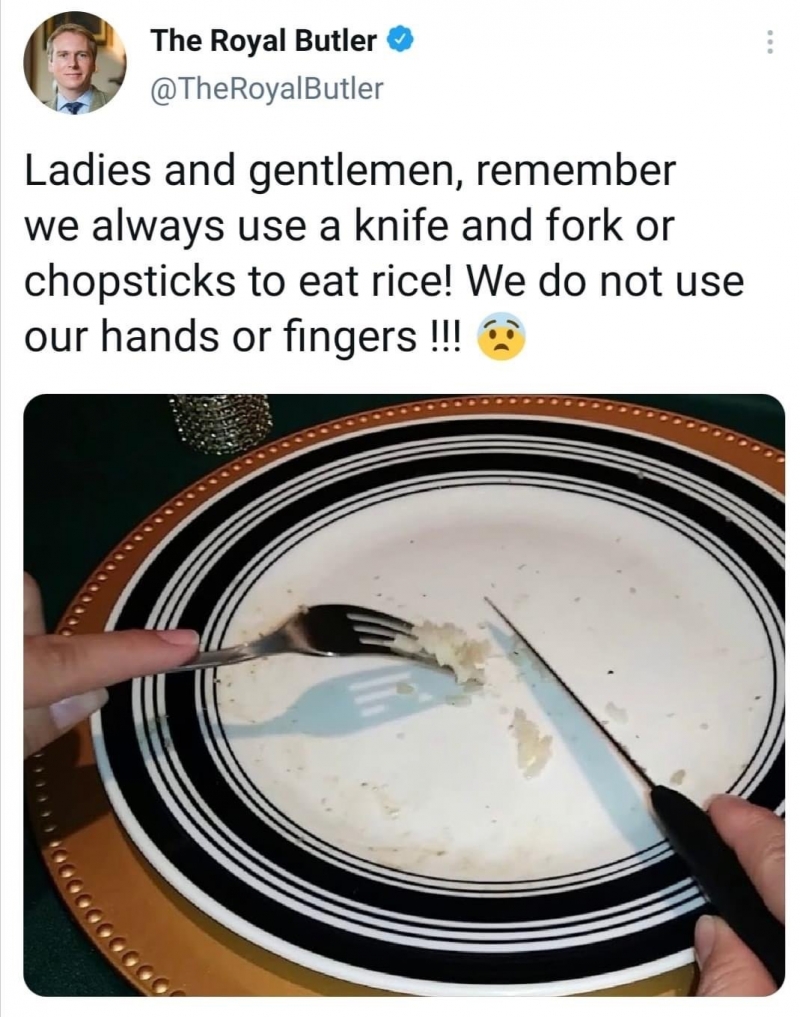Click the blue verified badge
The height and width of the screenshot is (1017, 800).
(x=400, y=40)
